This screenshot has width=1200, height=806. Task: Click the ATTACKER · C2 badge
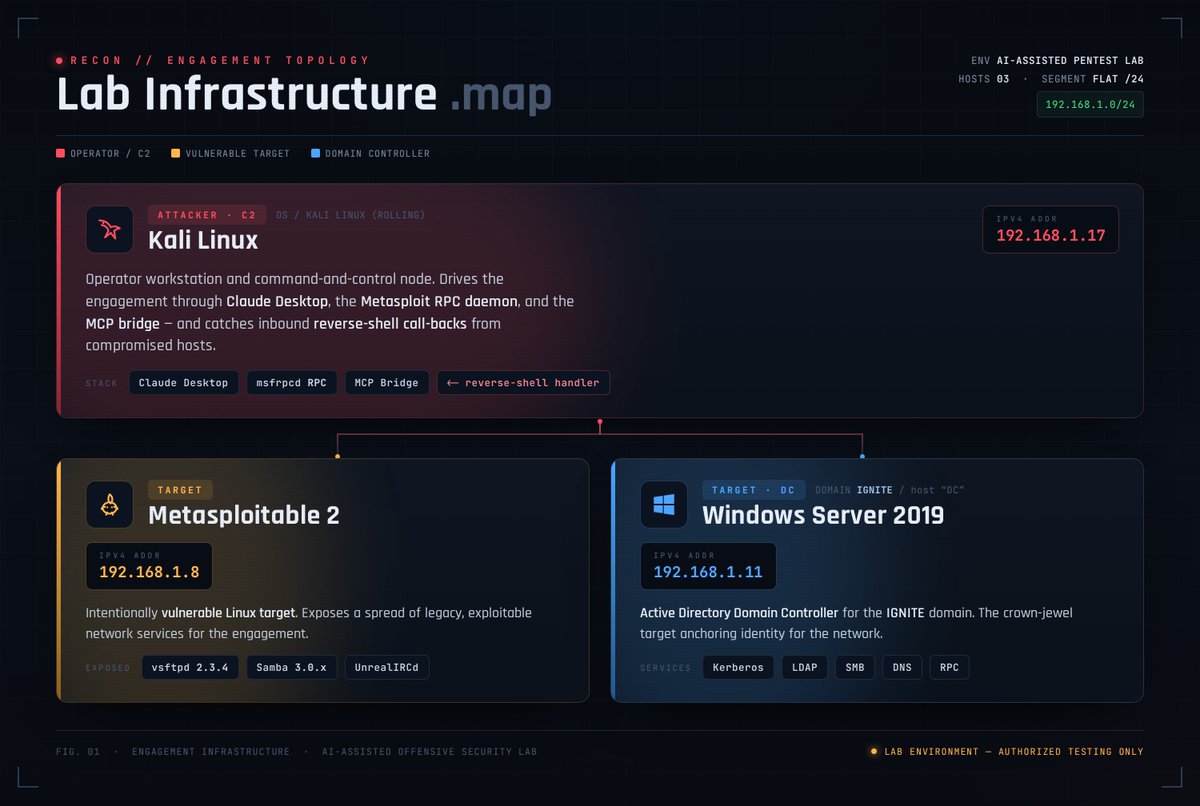click(x=207, y=214)
